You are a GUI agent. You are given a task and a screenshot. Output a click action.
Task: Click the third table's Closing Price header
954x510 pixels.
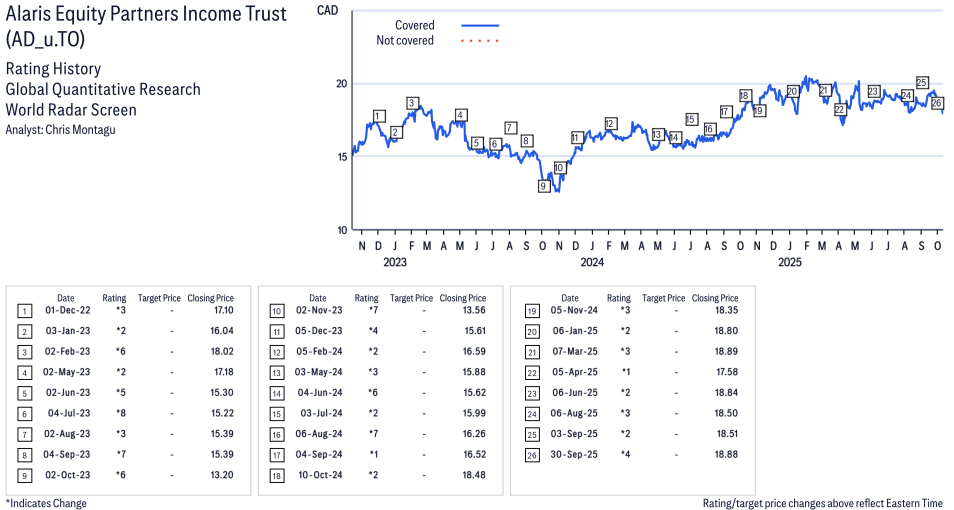pos(715,298)
